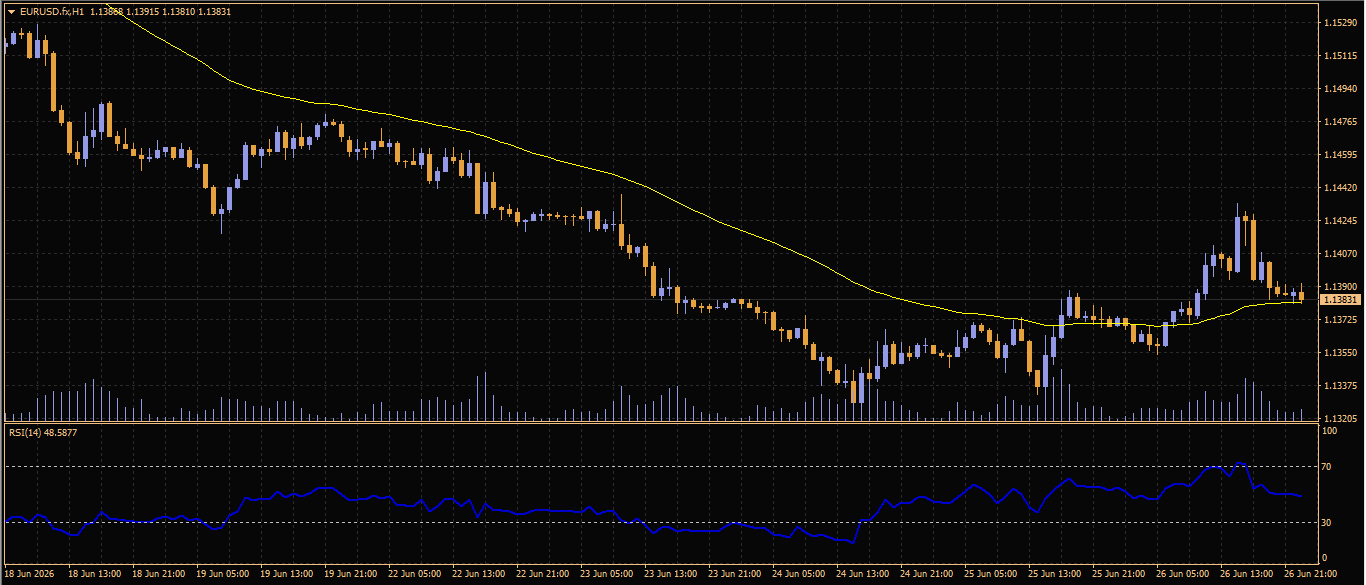Click the 25 Jun 21:00 time label
Viewport: 1366px width, 585px height.
pos(1119,574)
